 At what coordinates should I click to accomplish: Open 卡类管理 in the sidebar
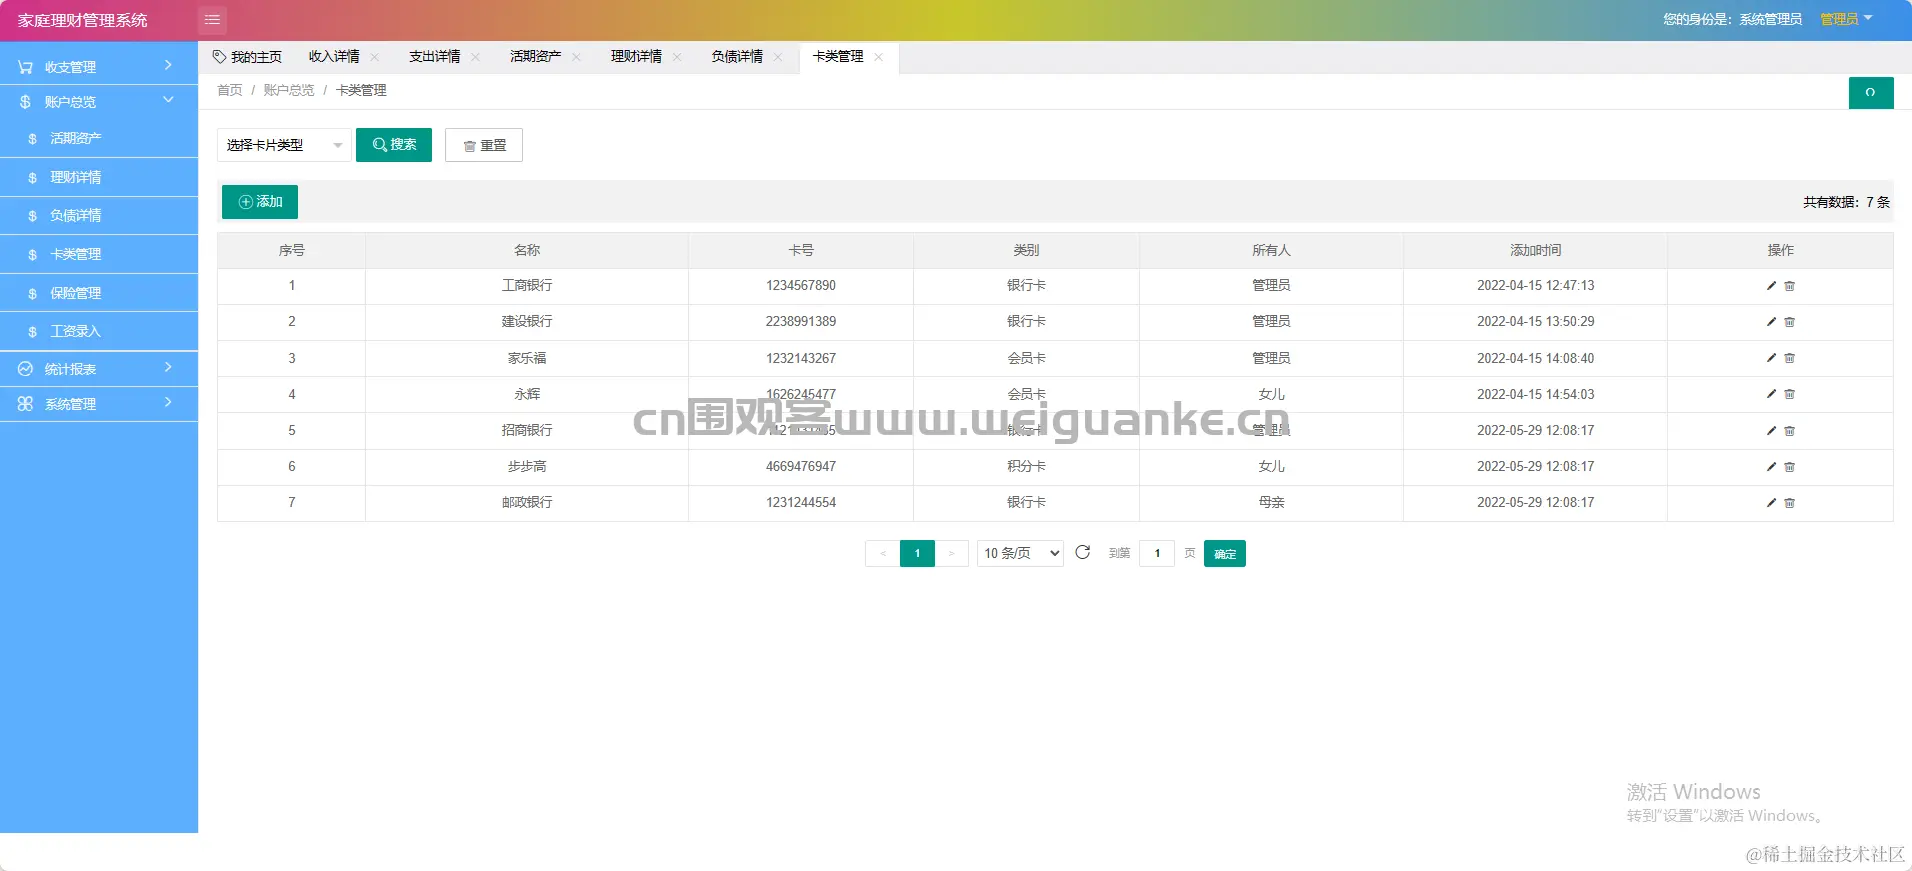tap(99, 254)
